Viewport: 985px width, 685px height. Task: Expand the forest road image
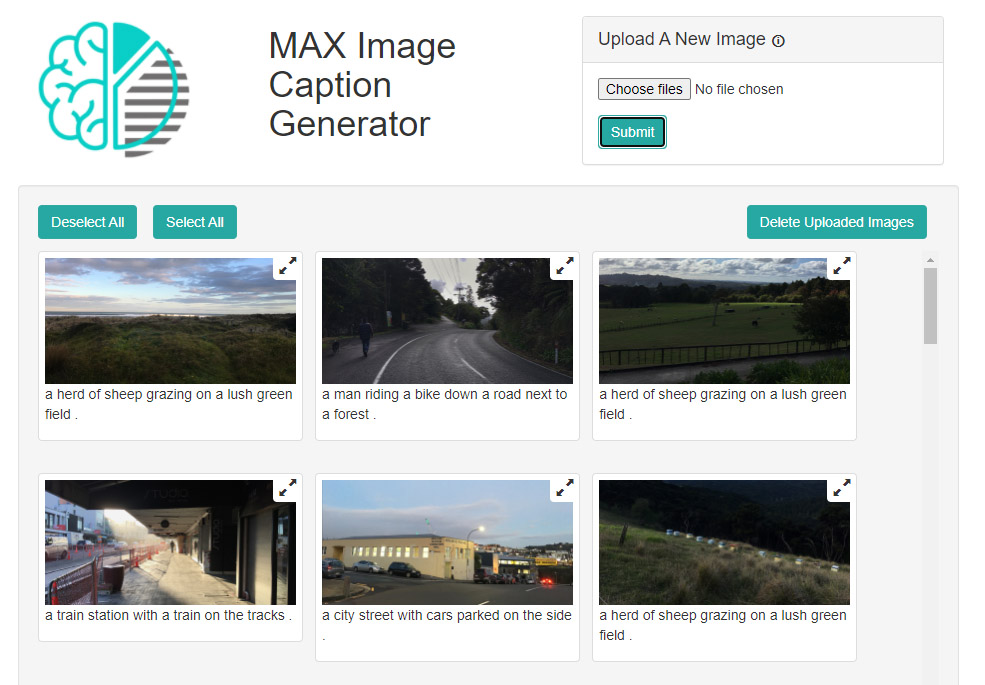(x=565, y=266)
